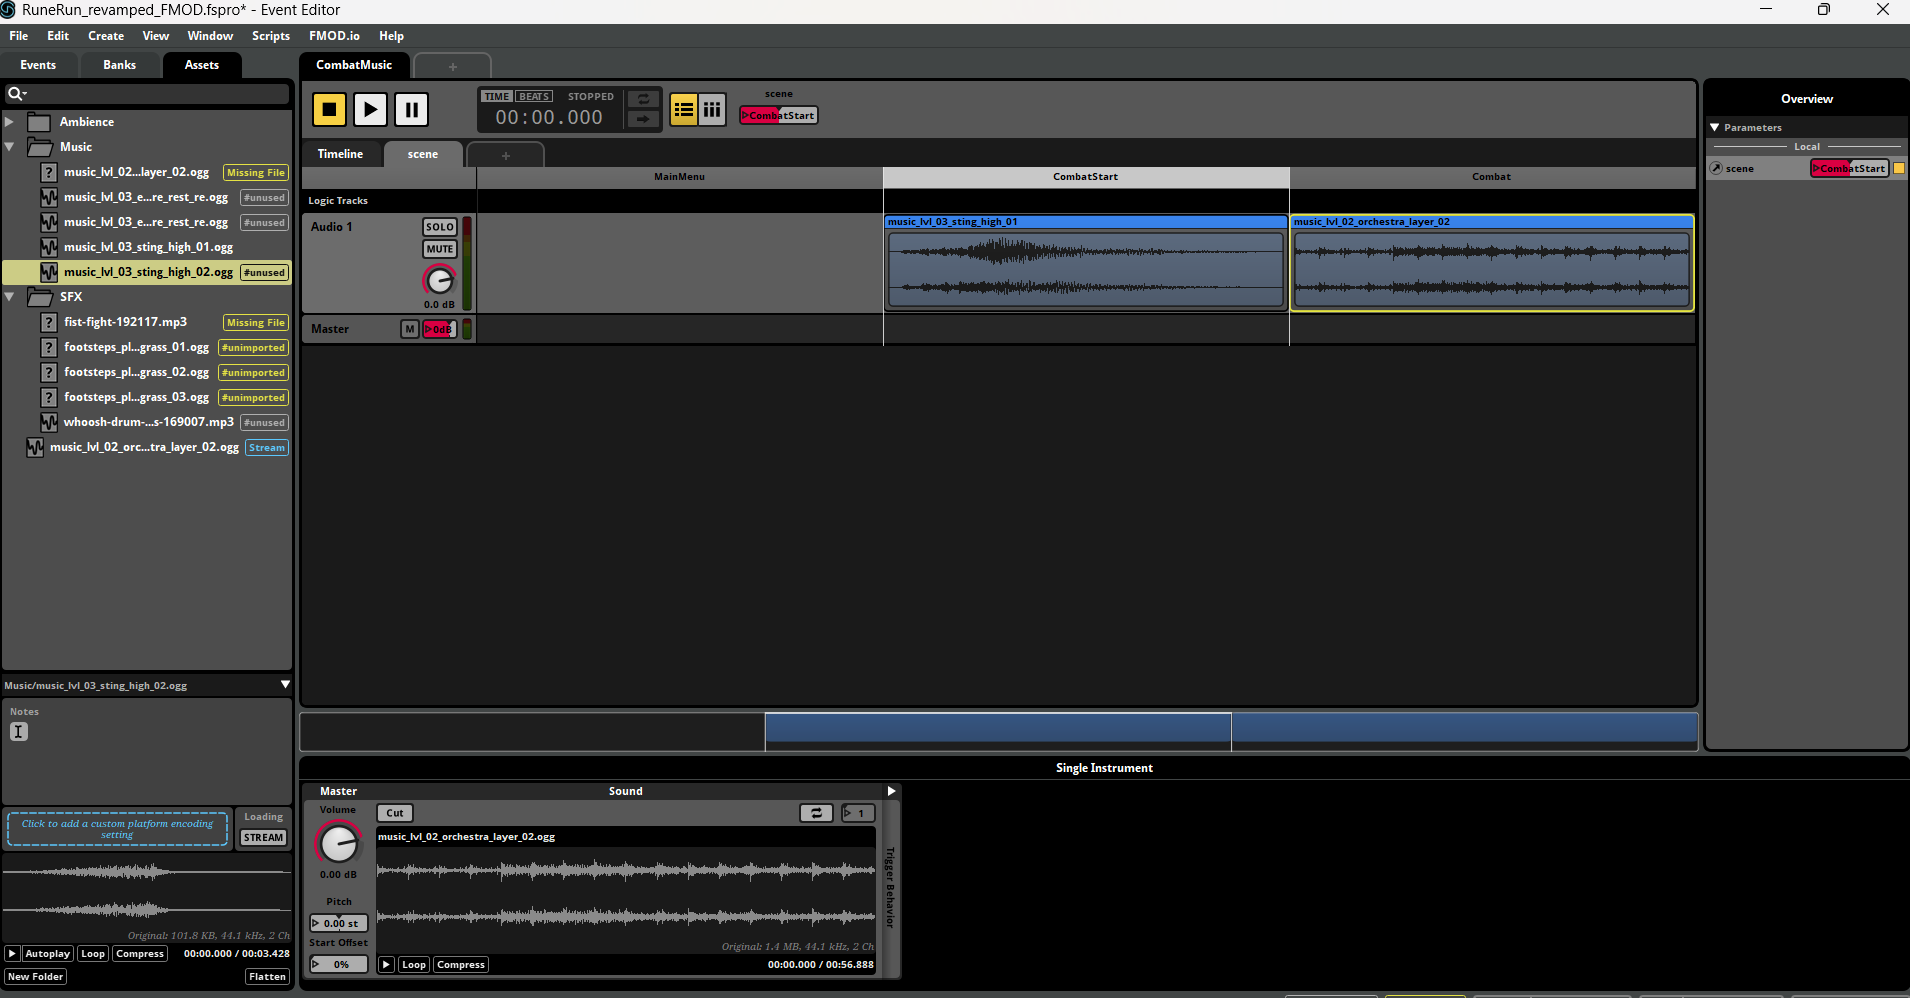This screenshot has height=998, width=1910.
Task: Mute the Audio 1 track
Action: coord(439,249)
